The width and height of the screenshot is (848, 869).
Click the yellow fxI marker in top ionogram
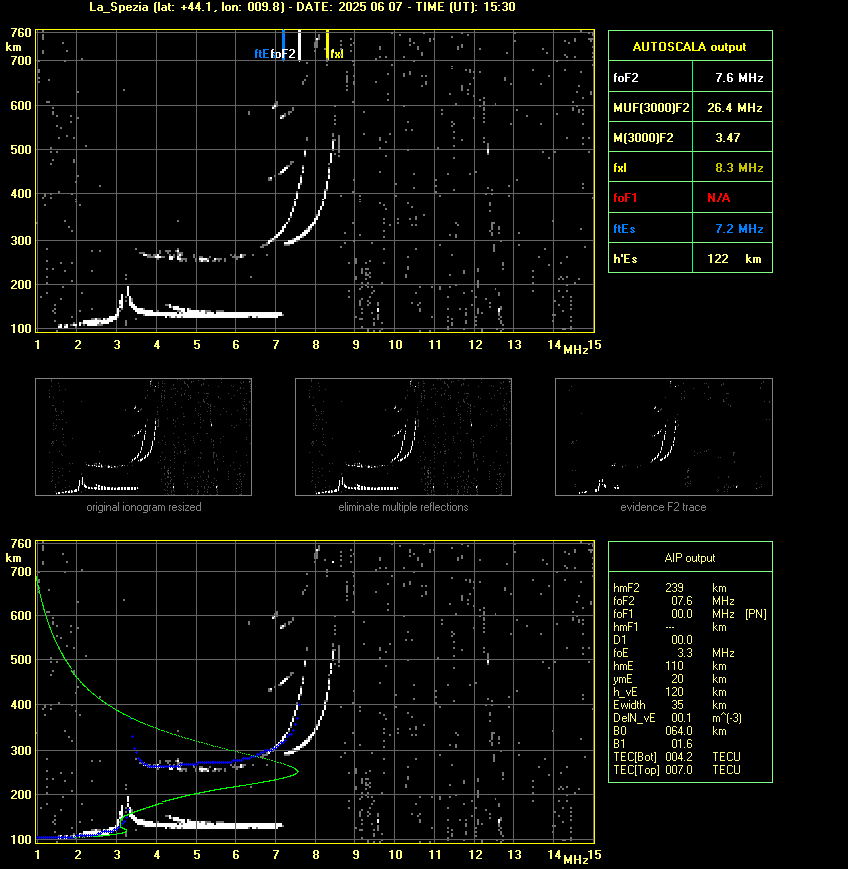pyautogui.click(x=327, y=45)
